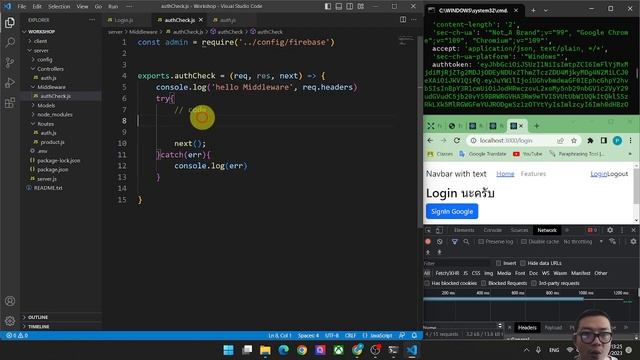The width and height of the screenshot is (640, 360).
Task: Open the Source Control view
Action: click(x=10, y=62)
